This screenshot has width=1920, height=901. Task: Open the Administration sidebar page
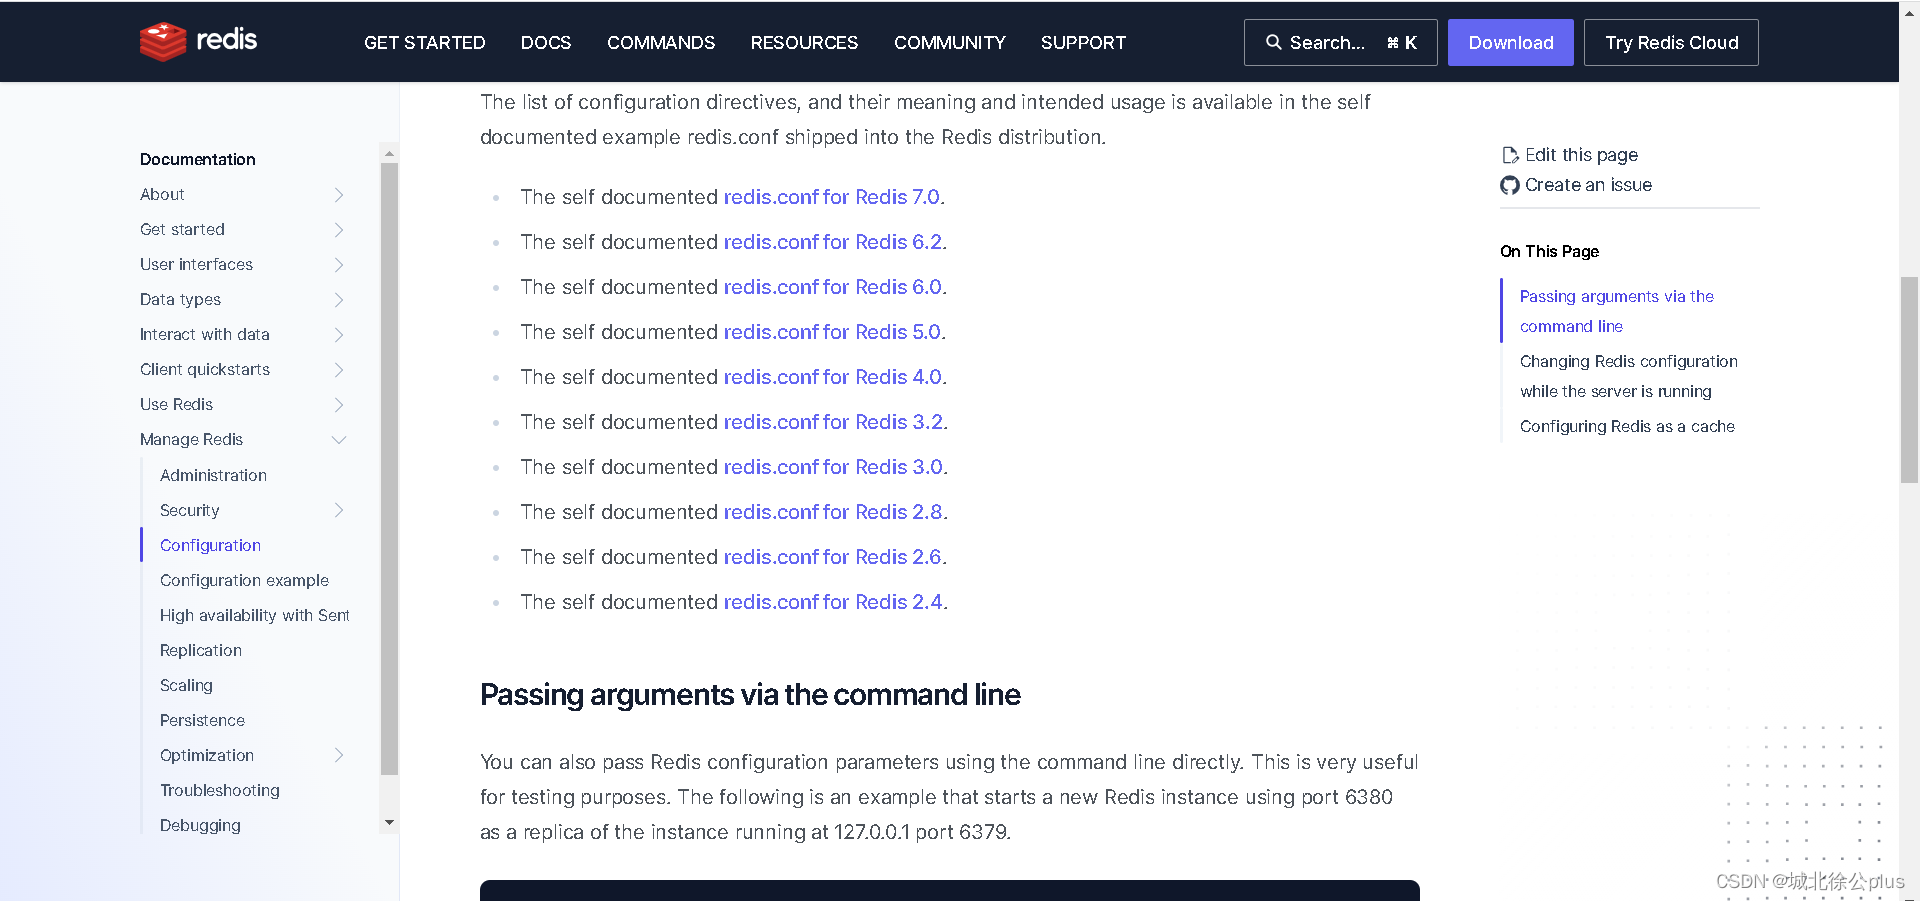tap(213, 475)
